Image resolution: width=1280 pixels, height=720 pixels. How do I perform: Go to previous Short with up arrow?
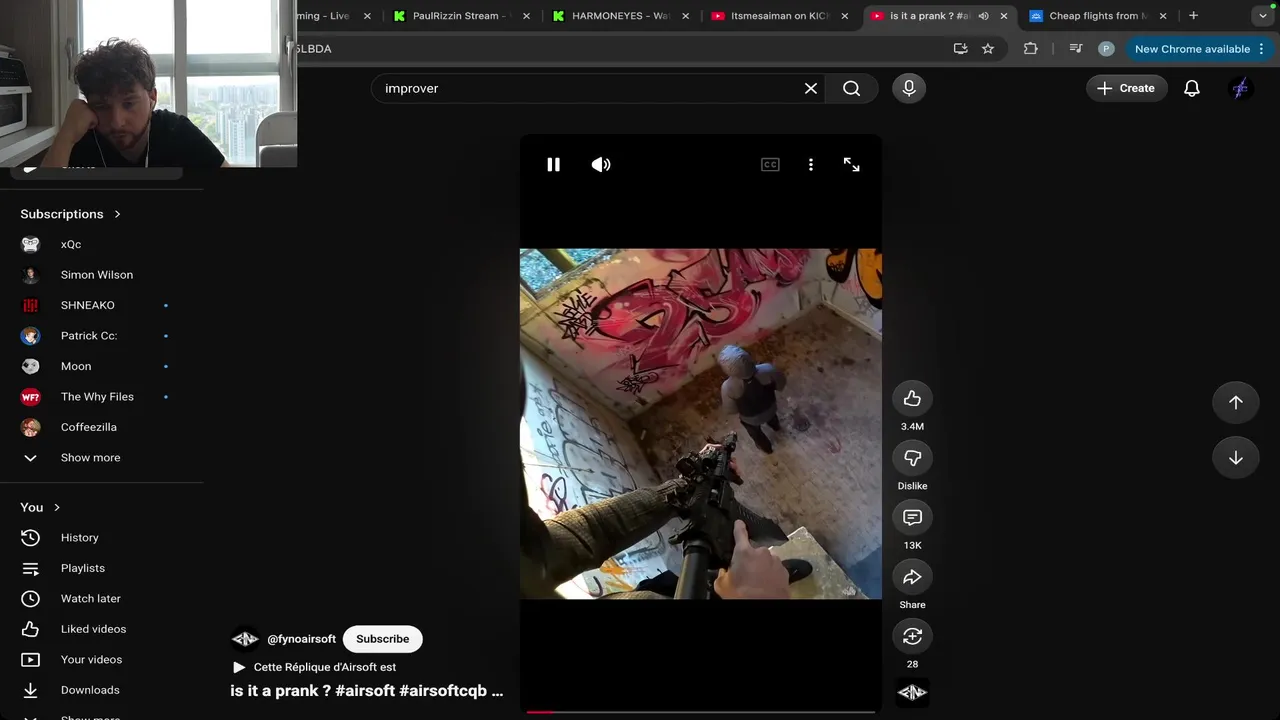pos(1236,402)
